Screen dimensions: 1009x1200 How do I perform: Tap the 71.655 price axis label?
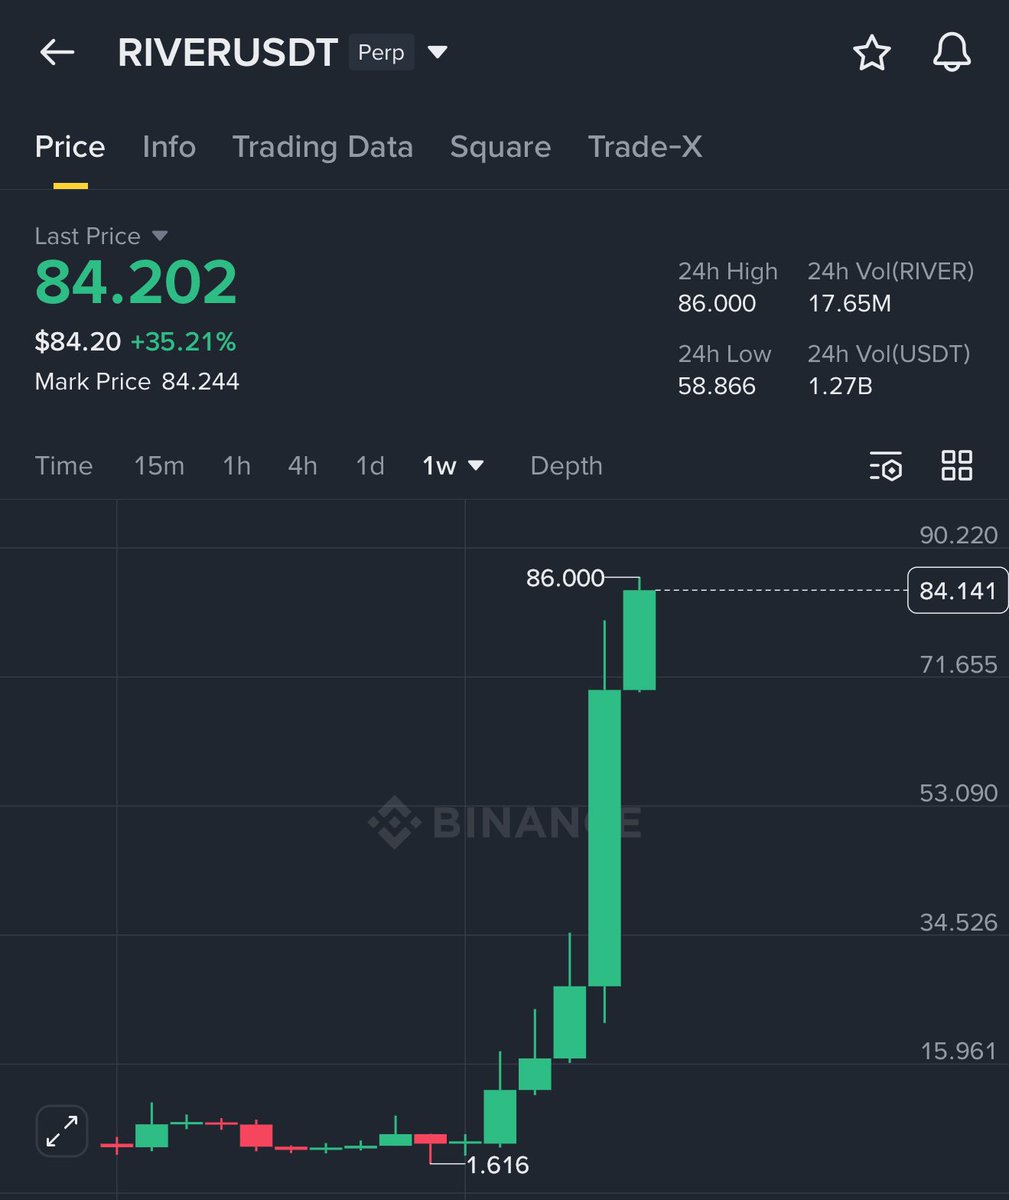point(958,664)
